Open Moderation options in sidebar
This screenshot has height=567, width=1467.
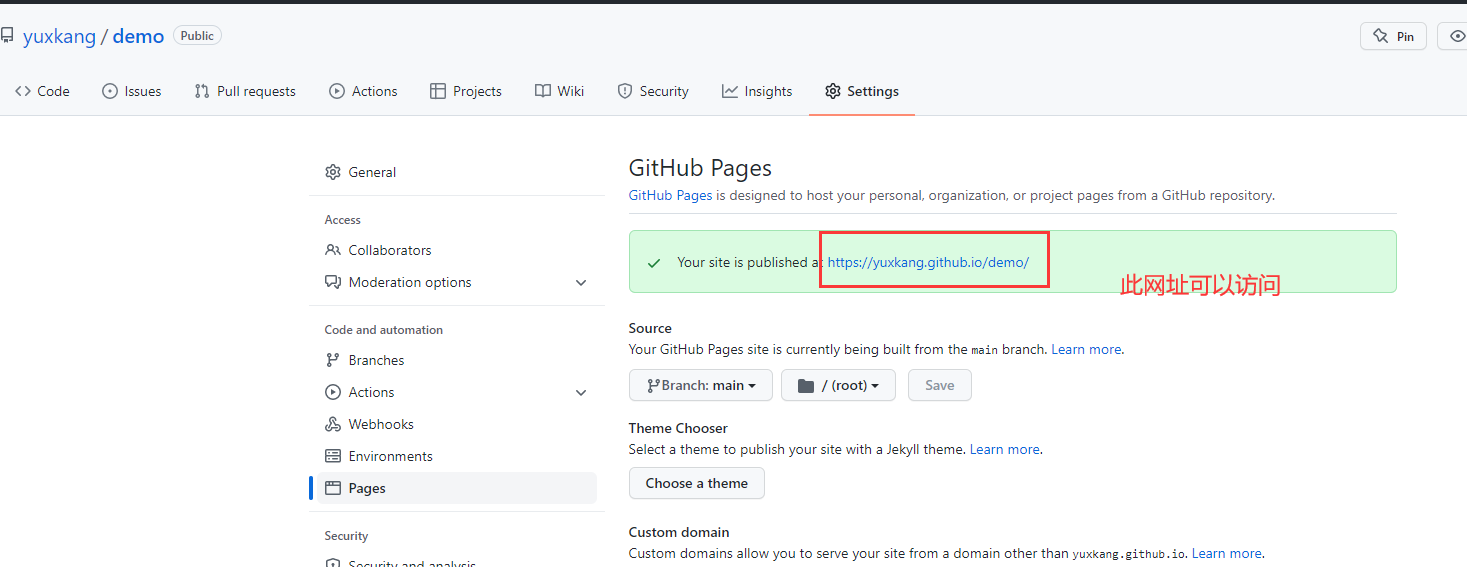(x=453, y=282)
